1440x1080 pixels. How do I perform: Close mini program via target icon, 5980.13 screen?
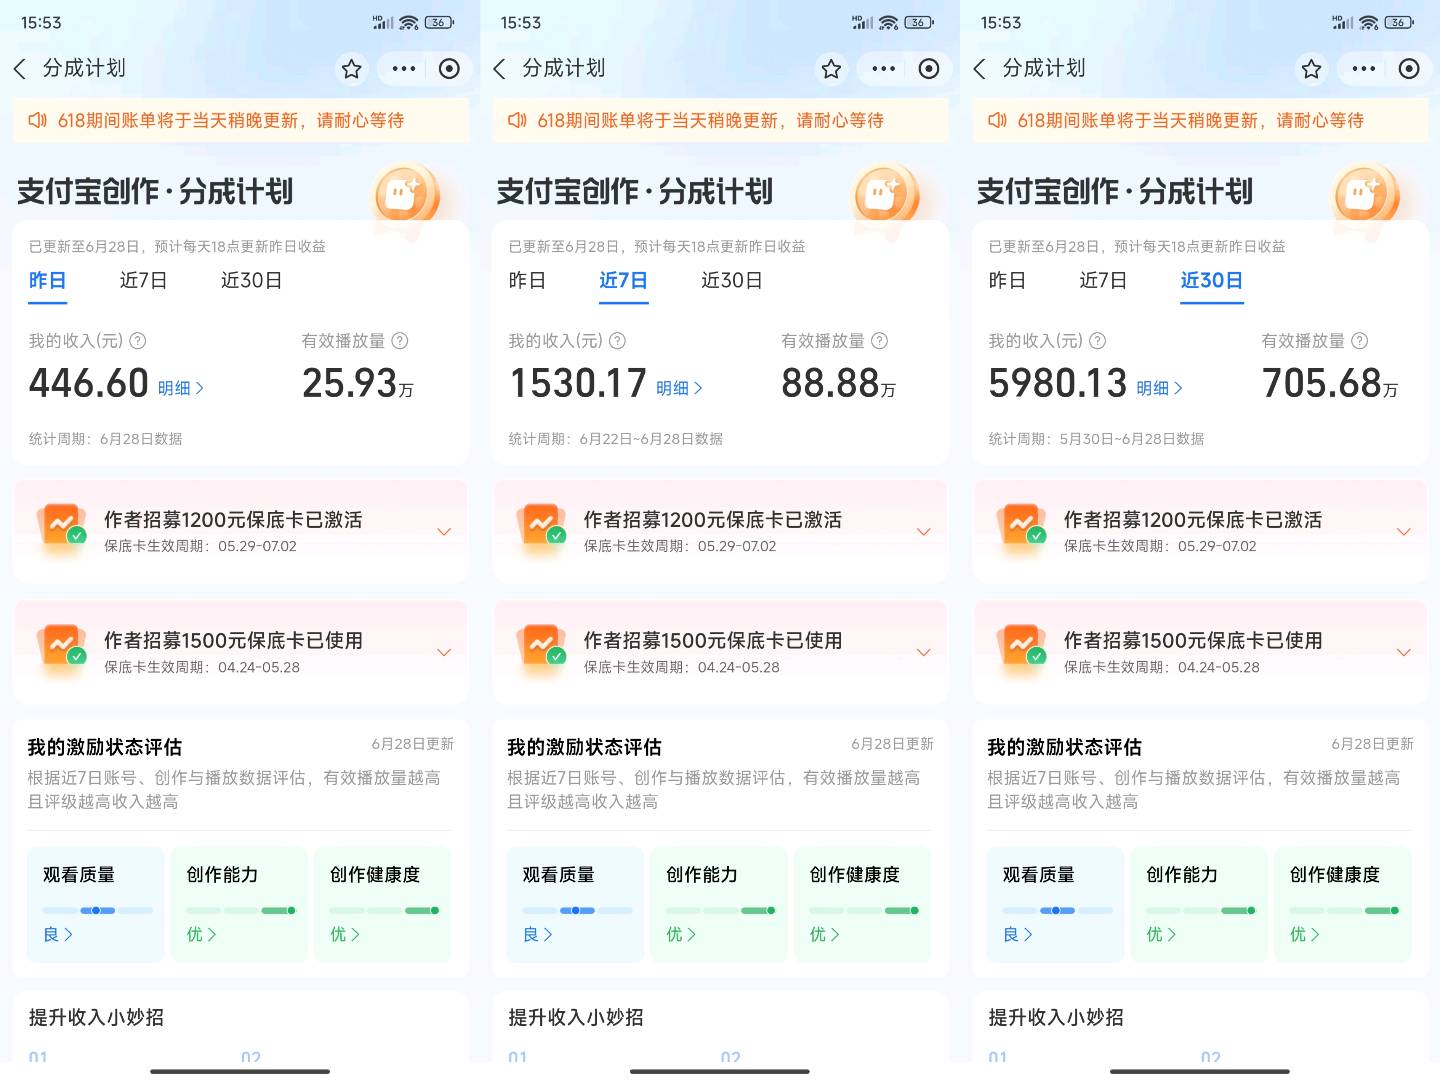[1409, 69]
